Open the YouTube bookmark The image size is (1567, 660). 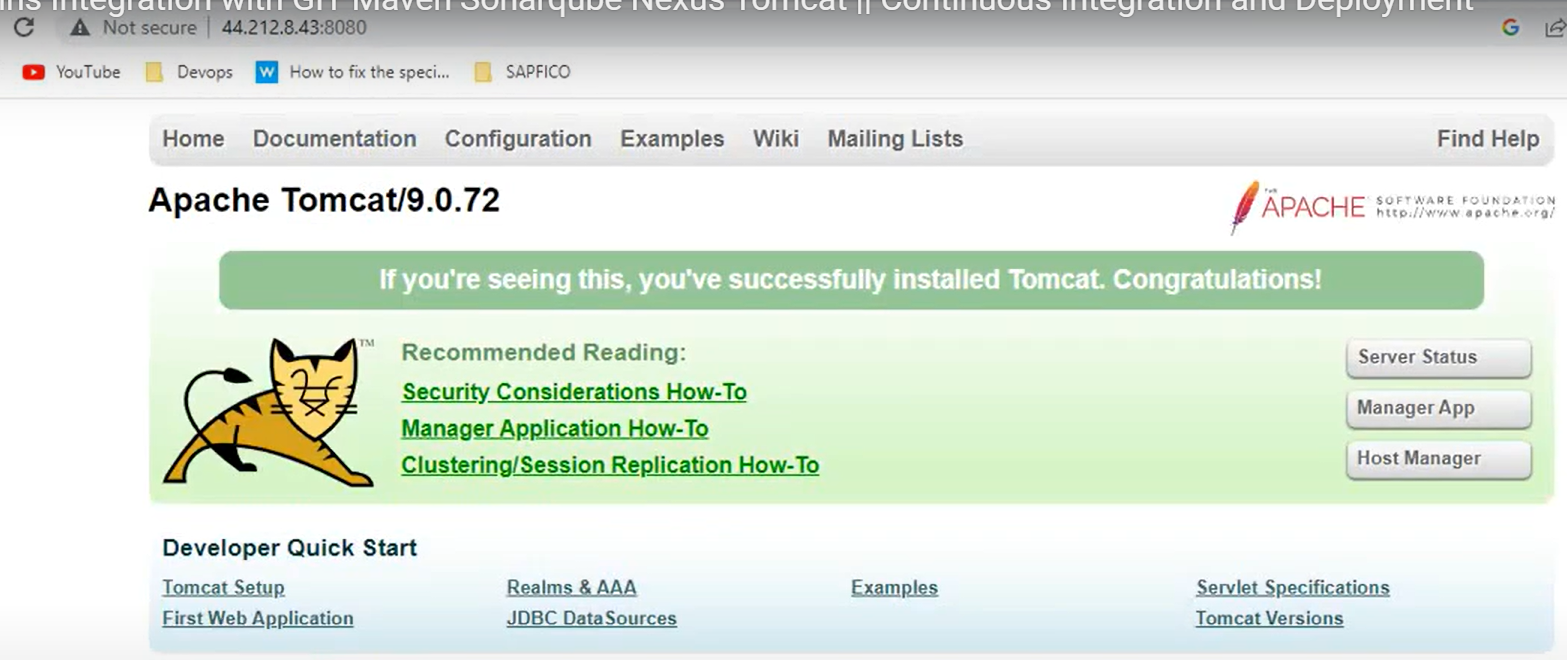pyautogui.click(x=71, y=72)
